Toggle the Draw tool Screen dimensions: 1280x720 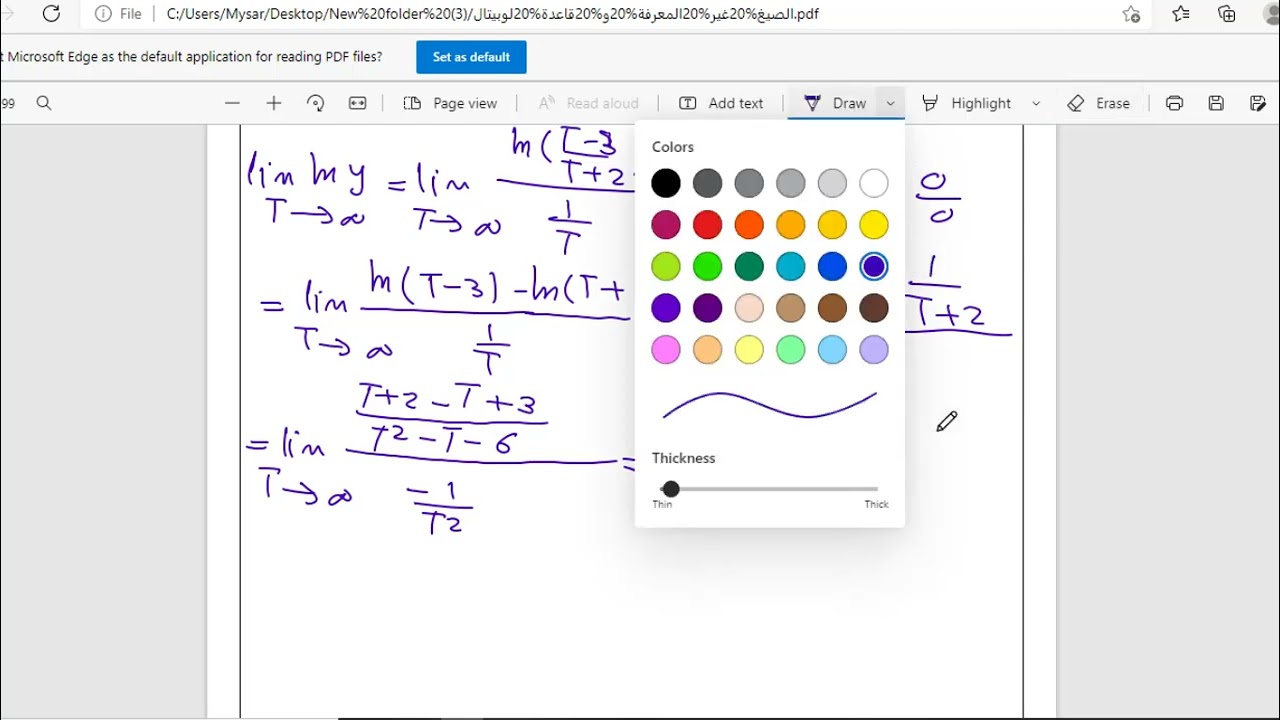pyautogui.click(x=835, y=103)
